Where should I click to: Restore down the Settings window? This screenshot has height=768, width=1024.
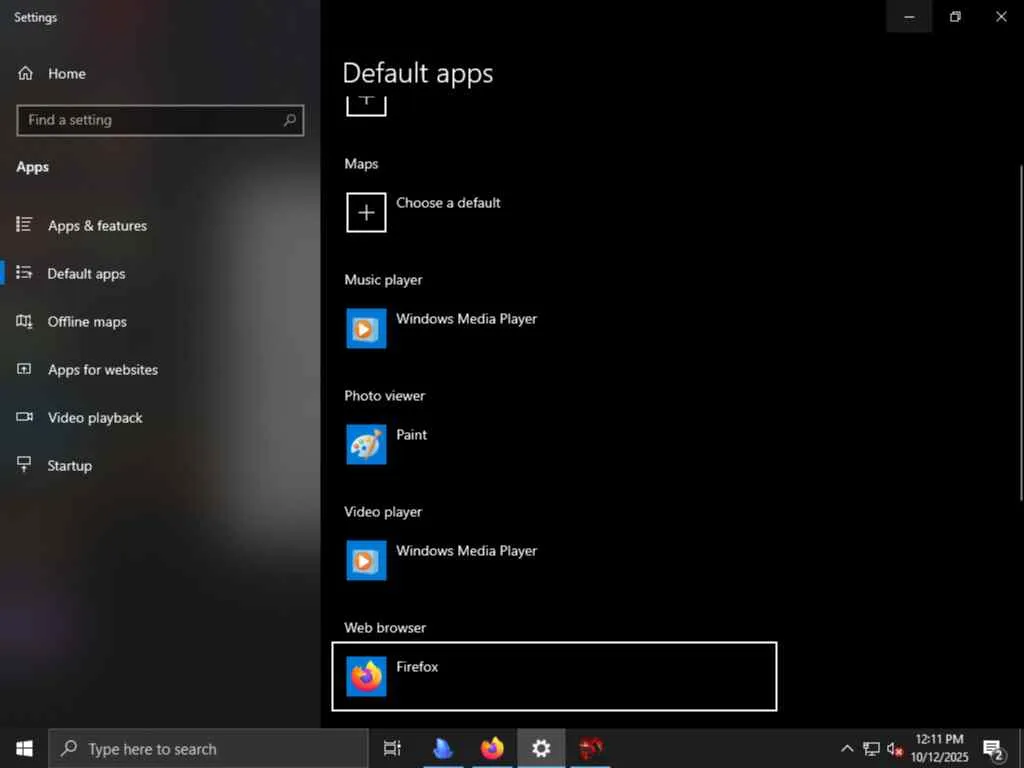coord(955,16)
